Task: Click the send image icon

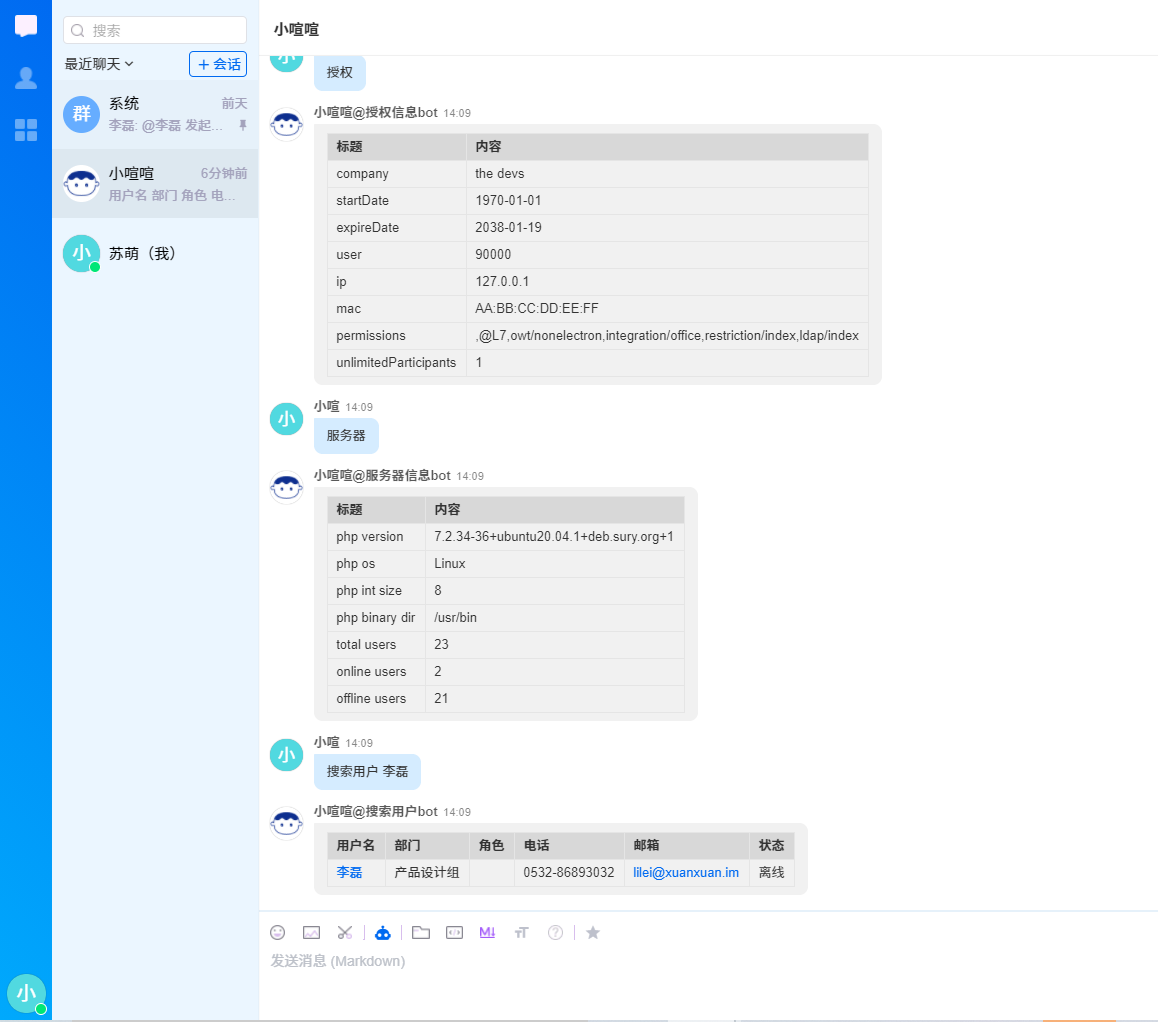Action: point(311,932)
